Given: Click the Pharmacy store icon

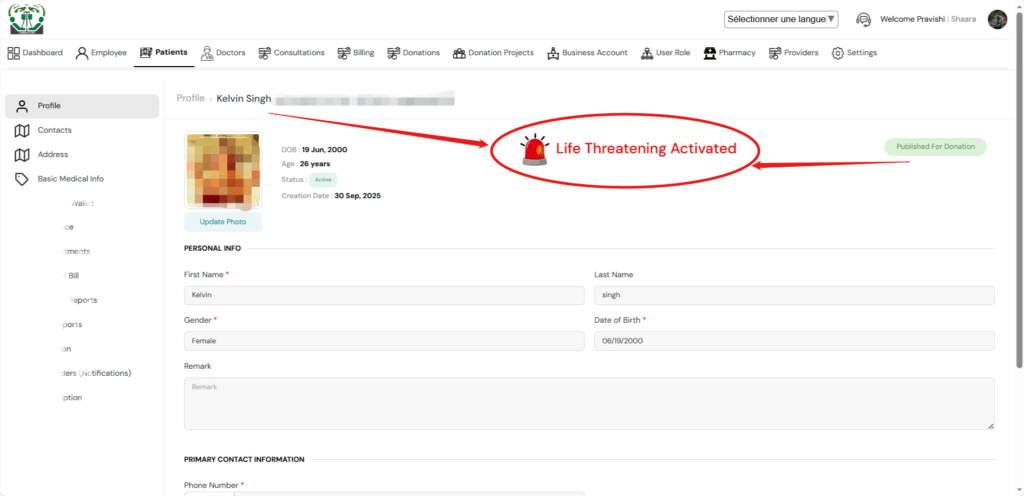Looking at the screenshot, I should [x=709, y=53].
